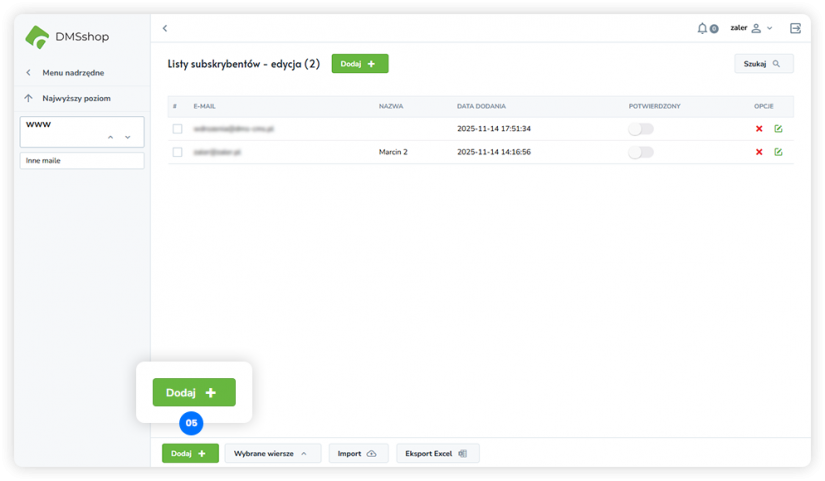Click the Szukaj search button
This screenshot has width=825, height=481.
pos(763,63)
